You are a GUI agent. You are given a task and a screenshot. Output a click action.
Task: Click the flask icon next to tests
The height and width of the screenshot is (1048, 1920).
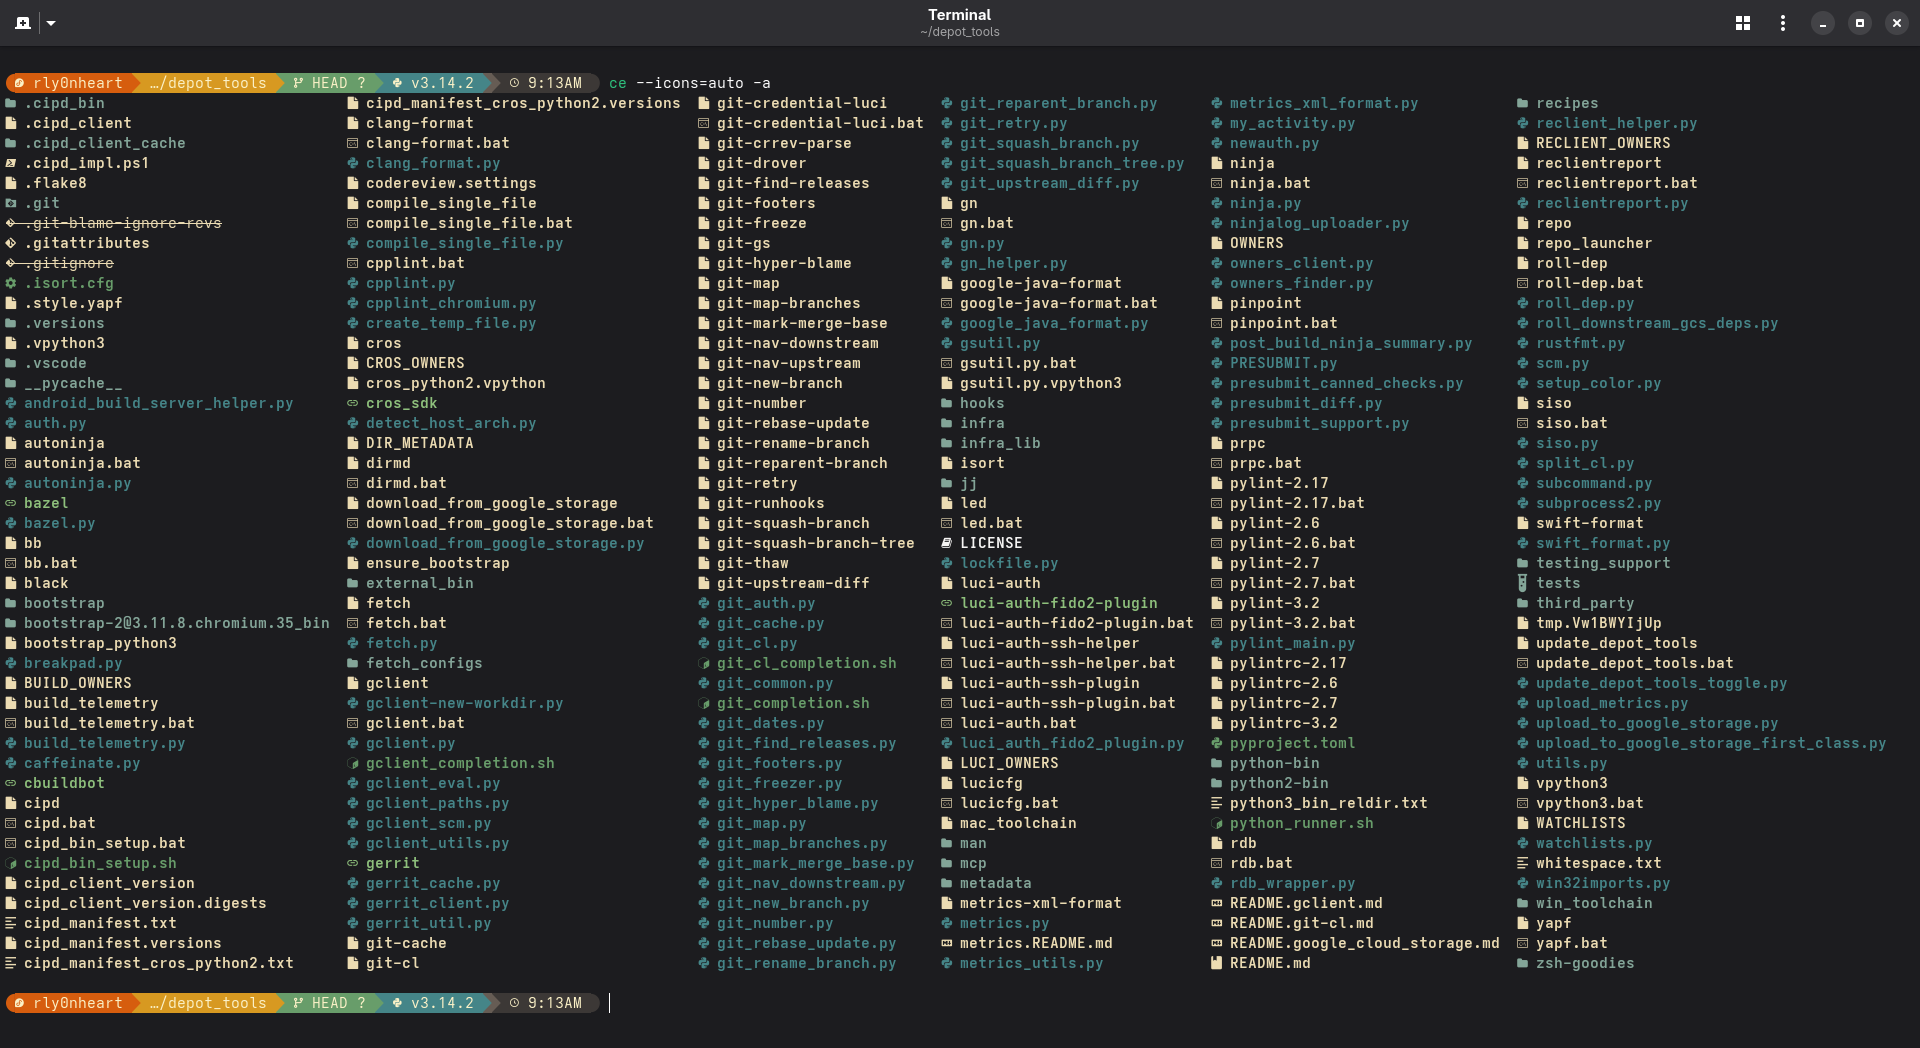pyautogui.click(x=1521, y=583)
